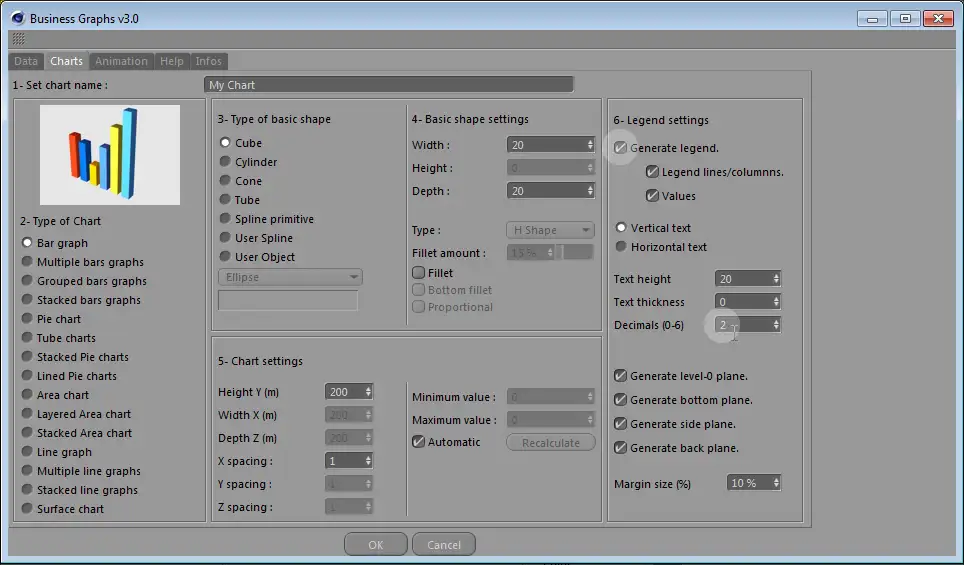Click the Width stepper arrows

pyautogui.click(x=590, y=145)
